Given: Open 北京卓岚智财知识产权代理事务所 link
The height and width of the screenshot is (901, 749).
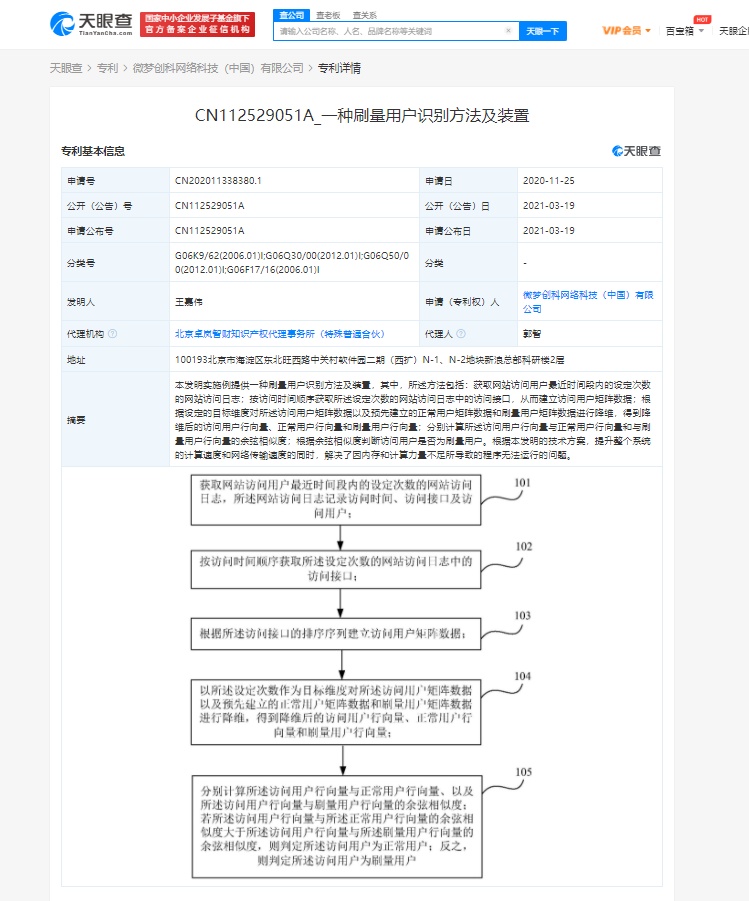Looking at the screenshot, I should (x=280, y=334).
